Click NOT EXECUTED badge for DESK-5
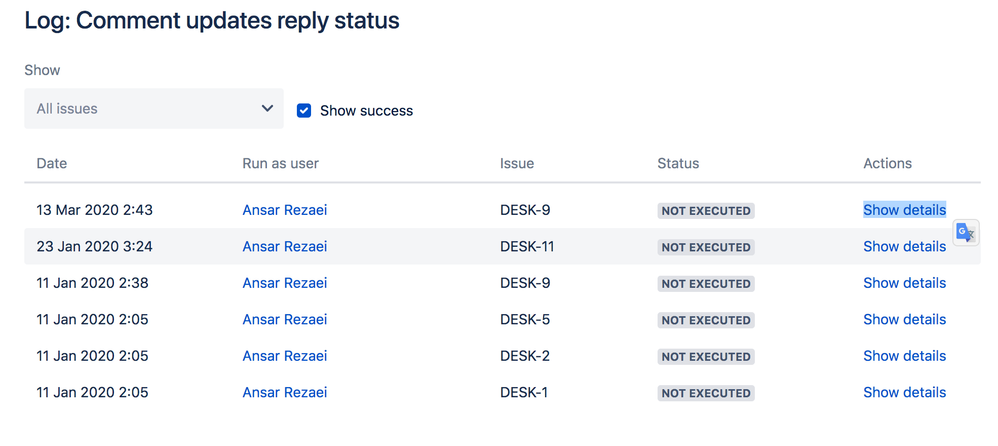This screenshot has height=446, width=998. pos(705,320)
